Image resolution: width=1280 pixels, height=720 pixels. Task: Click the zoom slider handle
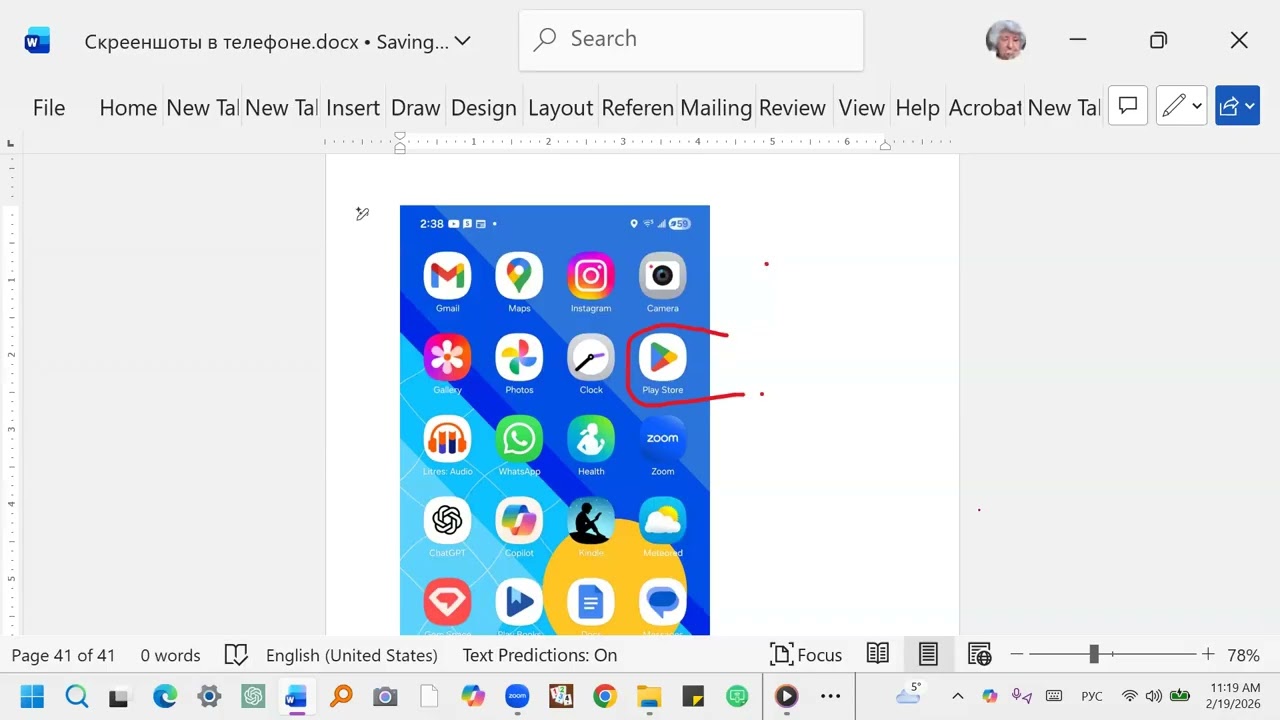pyautogui.click(x=1094, y=654)
